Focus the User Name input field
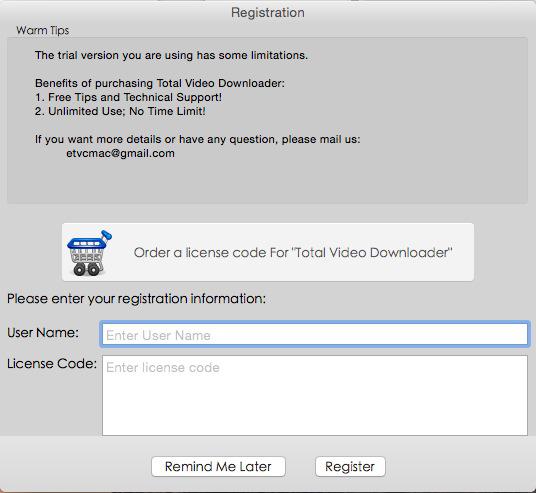The width and height of the screenshot is (536, 493). [x=314, y=334]
